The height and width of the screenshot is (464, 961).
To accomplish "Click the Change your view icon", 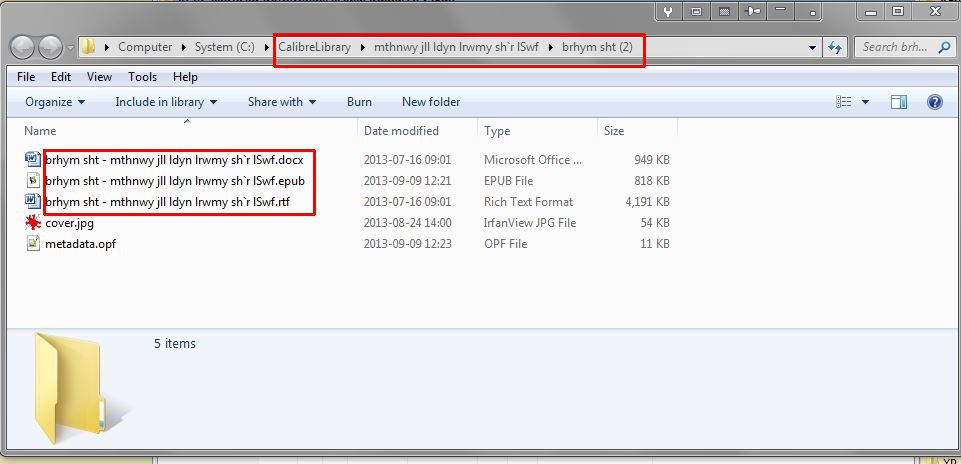I will [x=844, y=102].
